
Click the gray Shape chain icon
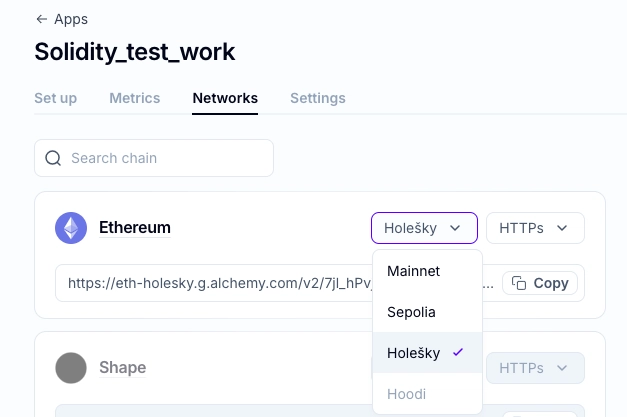(x=71, y=368)
